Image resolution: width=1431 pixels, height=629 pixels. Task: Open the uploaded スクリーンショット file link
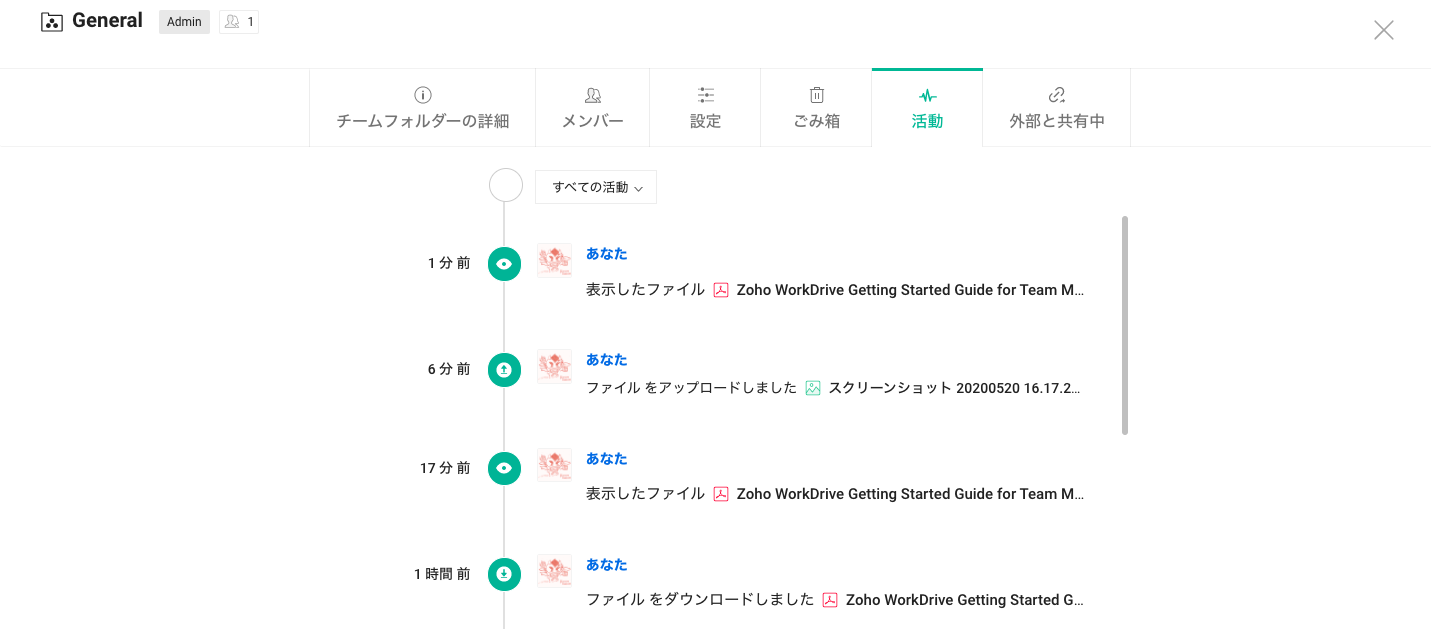point(954,388)
